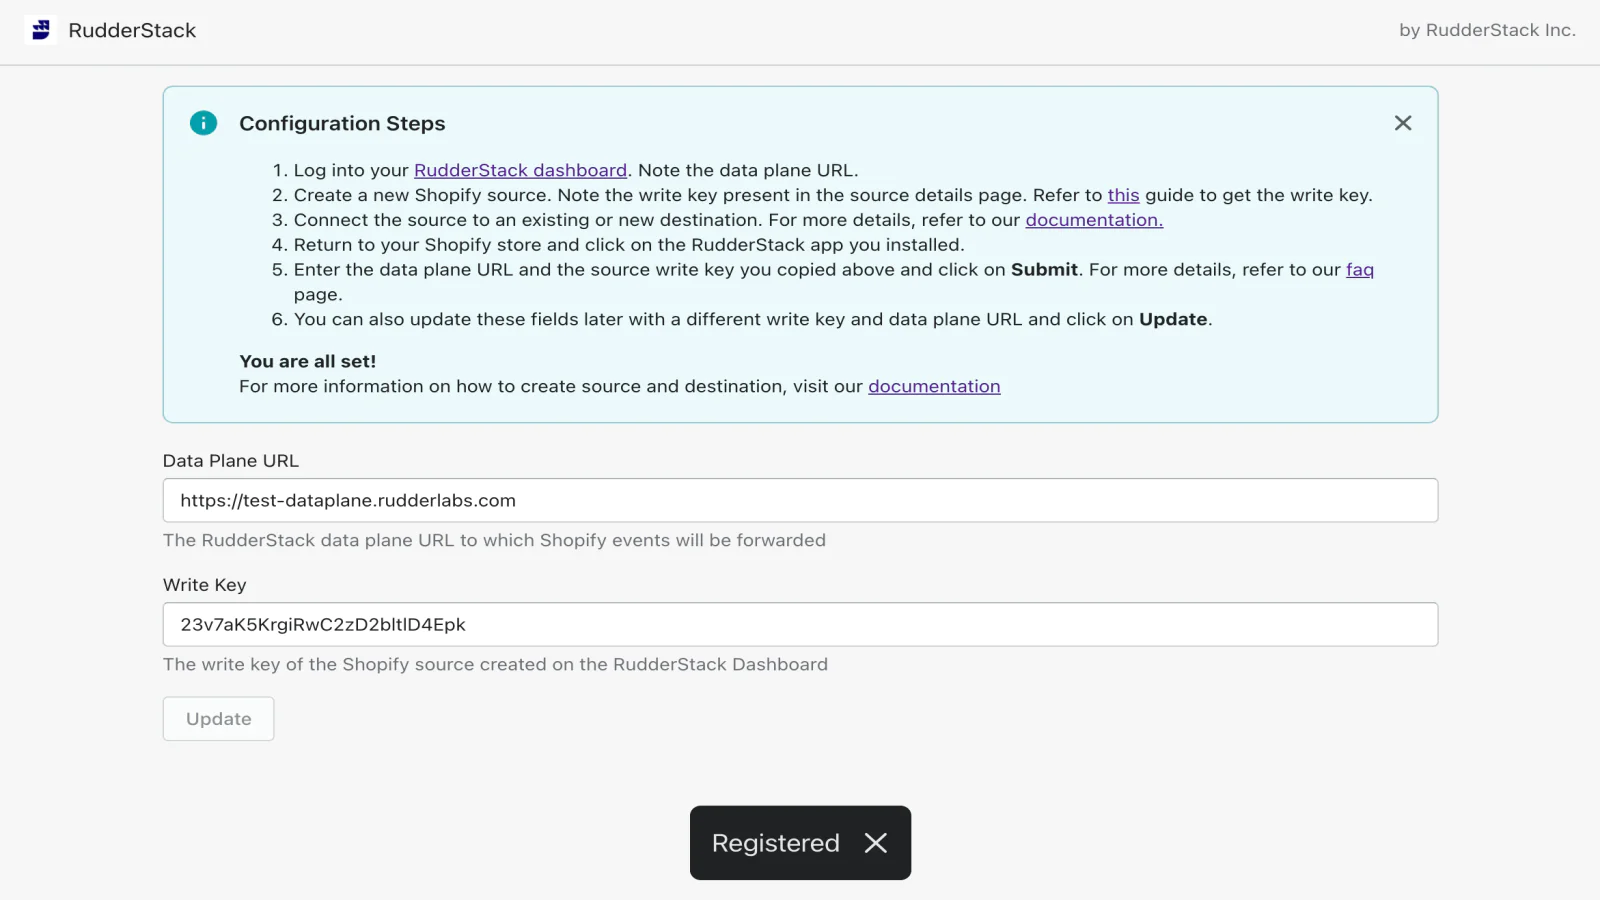Screen dimensions: 1600x900
Task: Open the documentation link in step 3
Action: click(1094, 220)
